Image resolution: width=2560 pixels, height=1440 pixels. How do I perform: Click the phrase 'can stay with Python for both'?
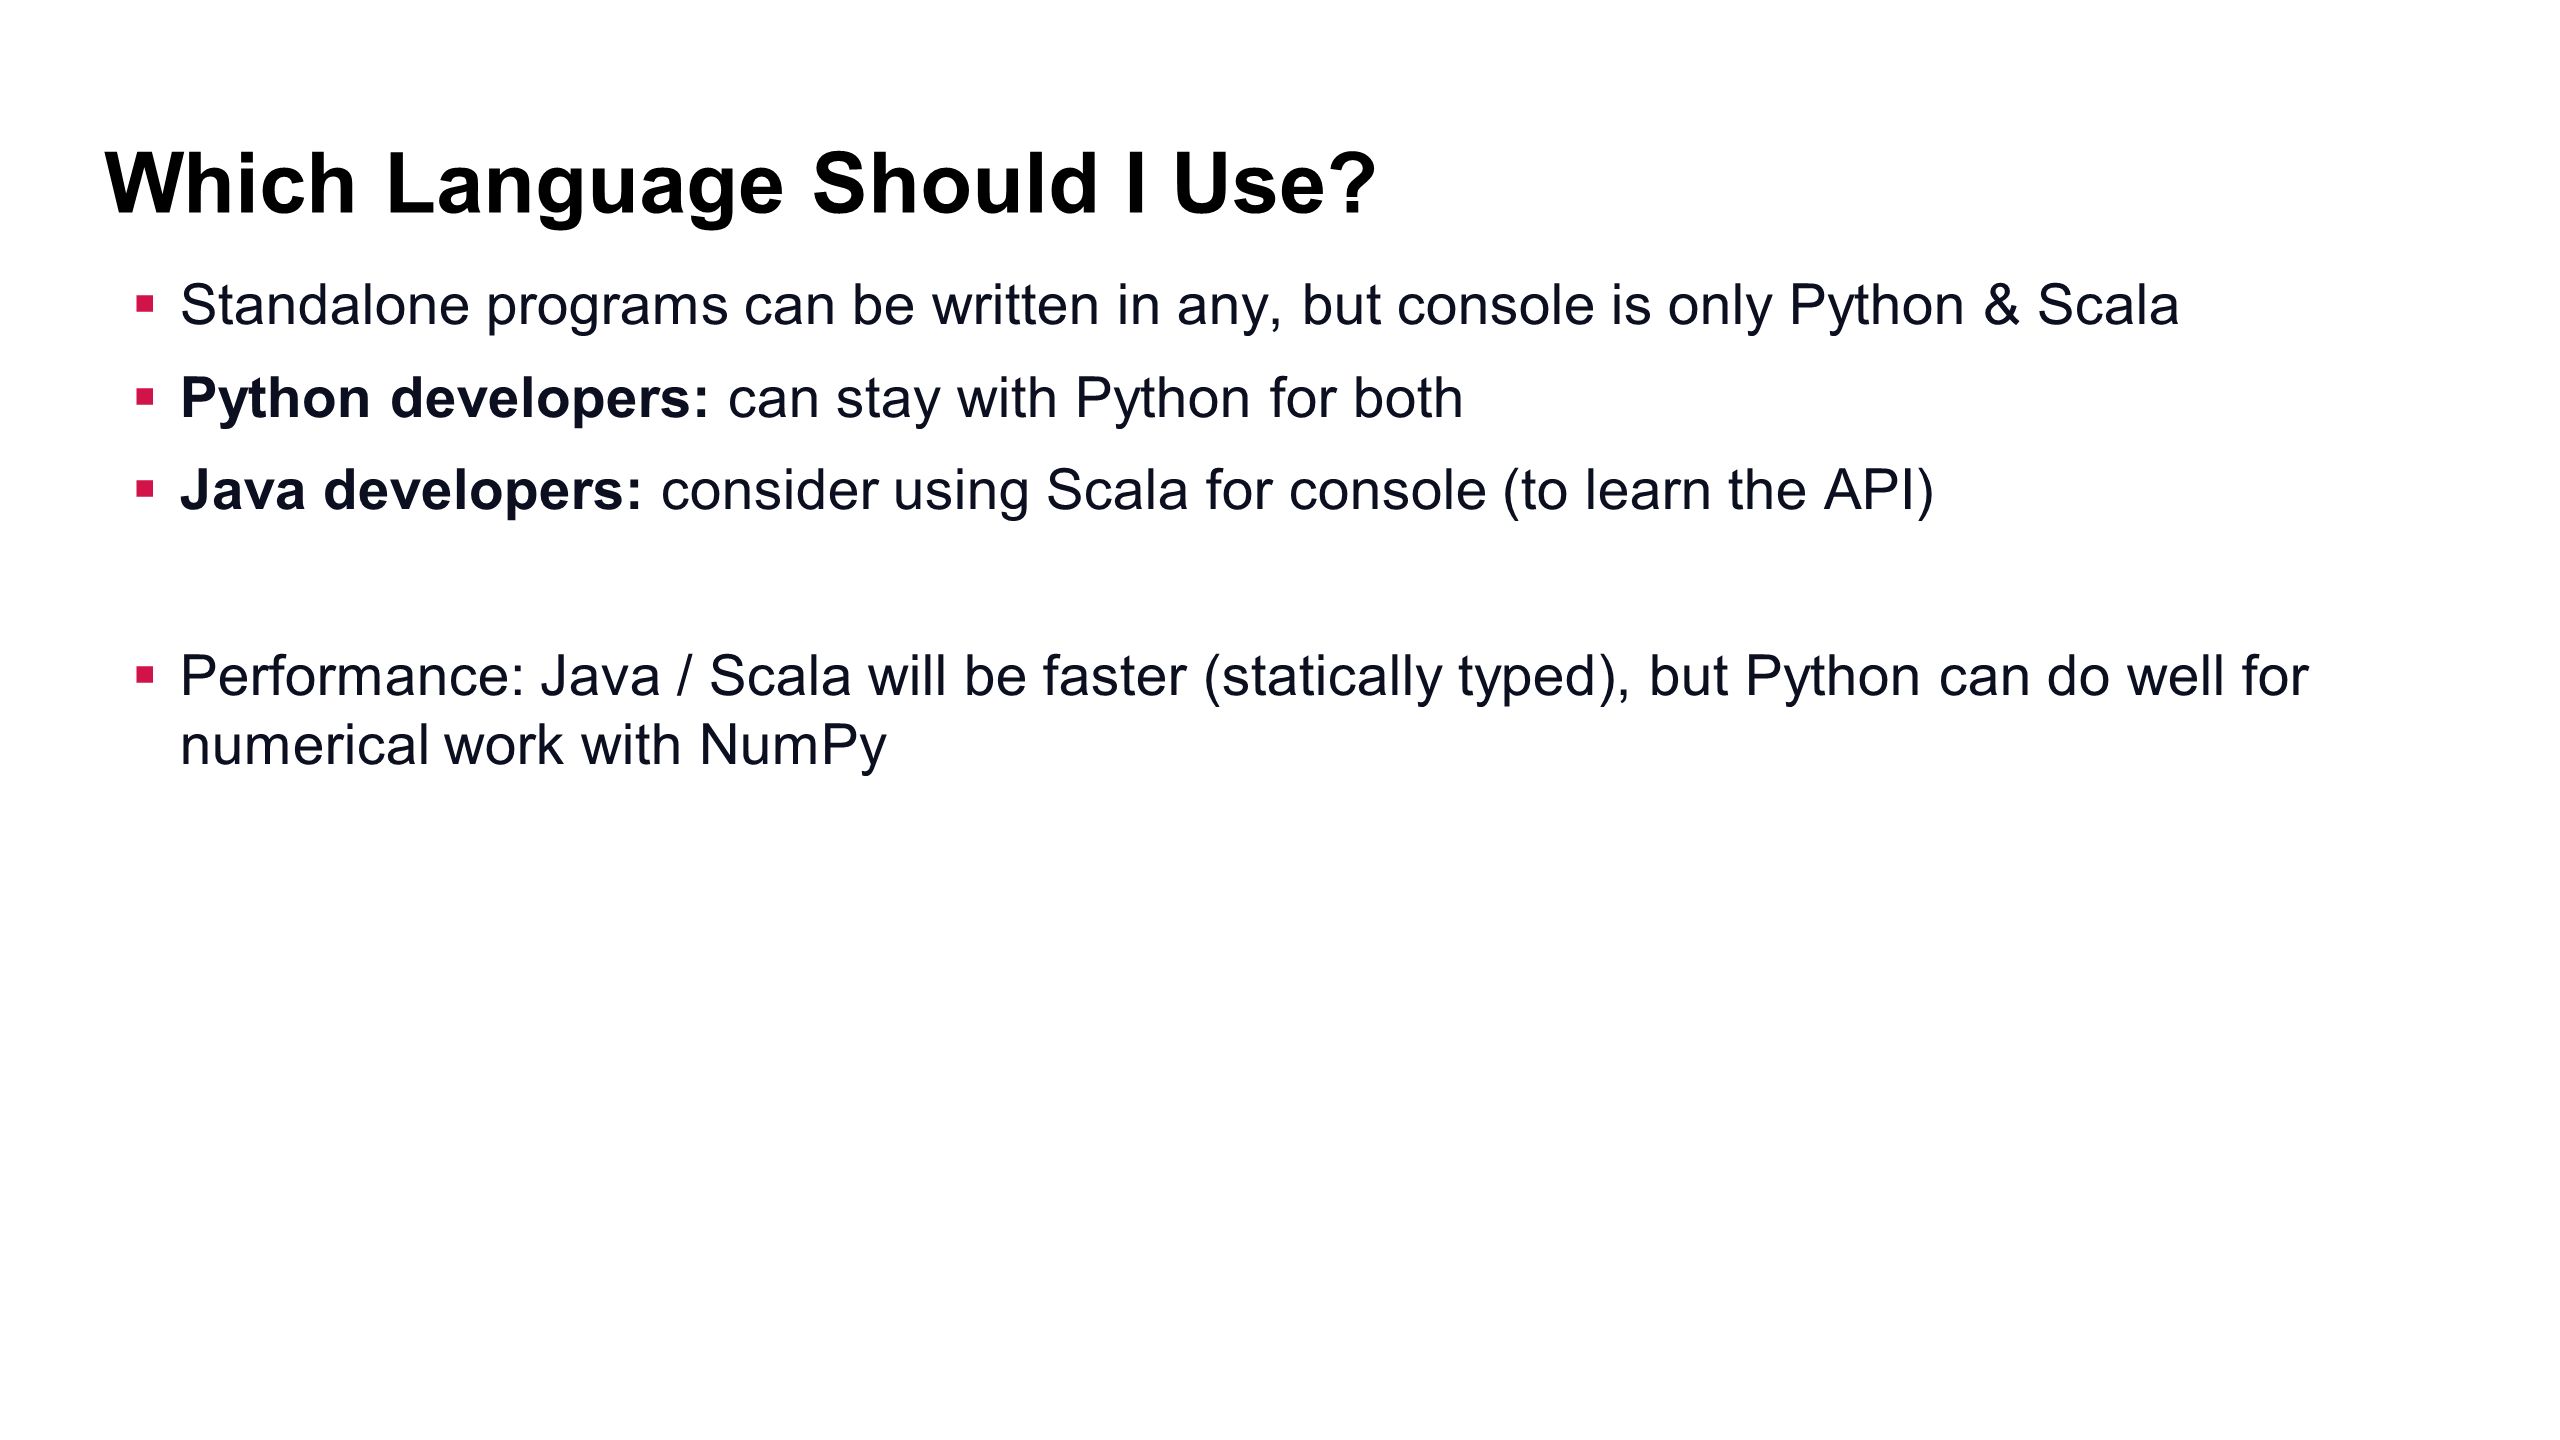pos(1096,399)
